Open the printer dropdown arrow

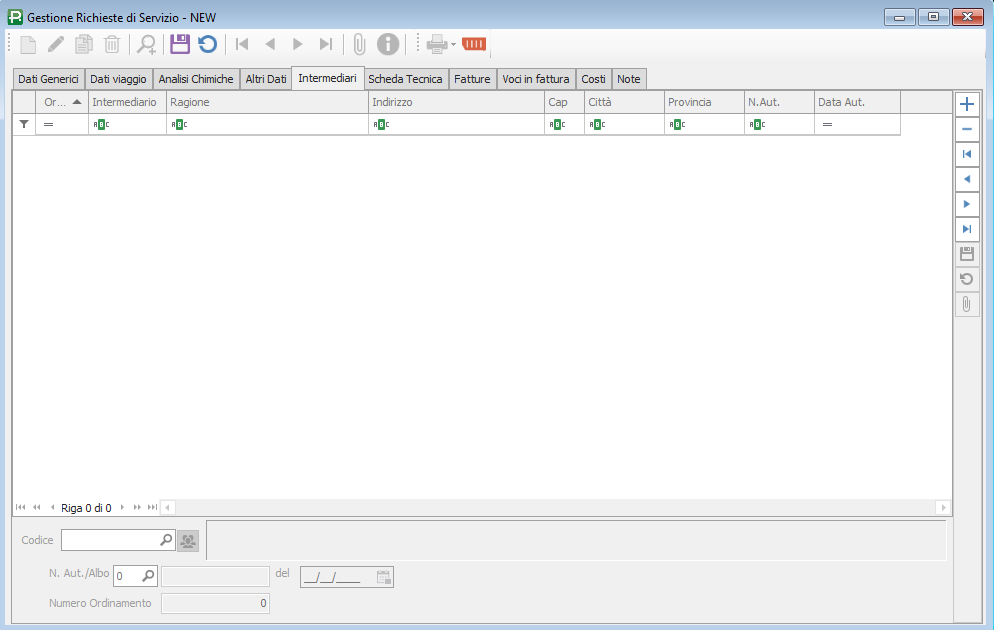453,44
